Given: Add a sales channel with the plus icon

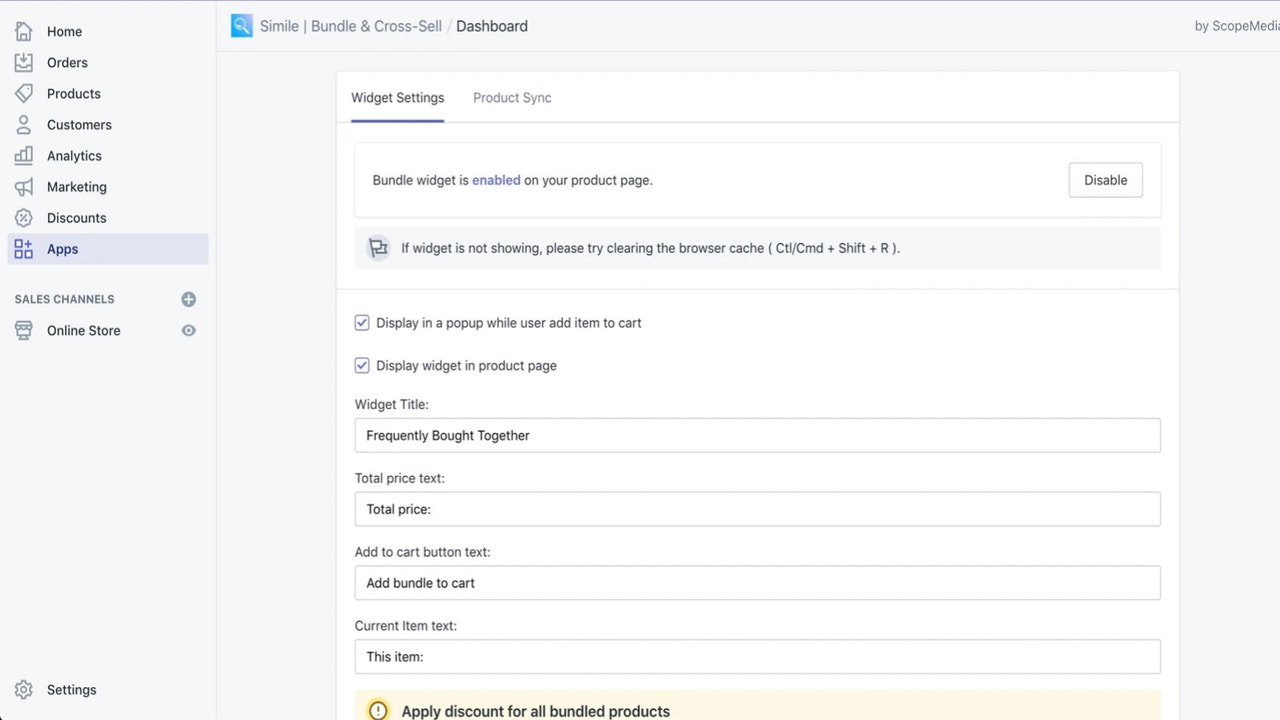Looking at the screenshot, I should click(x=189, y=299).
